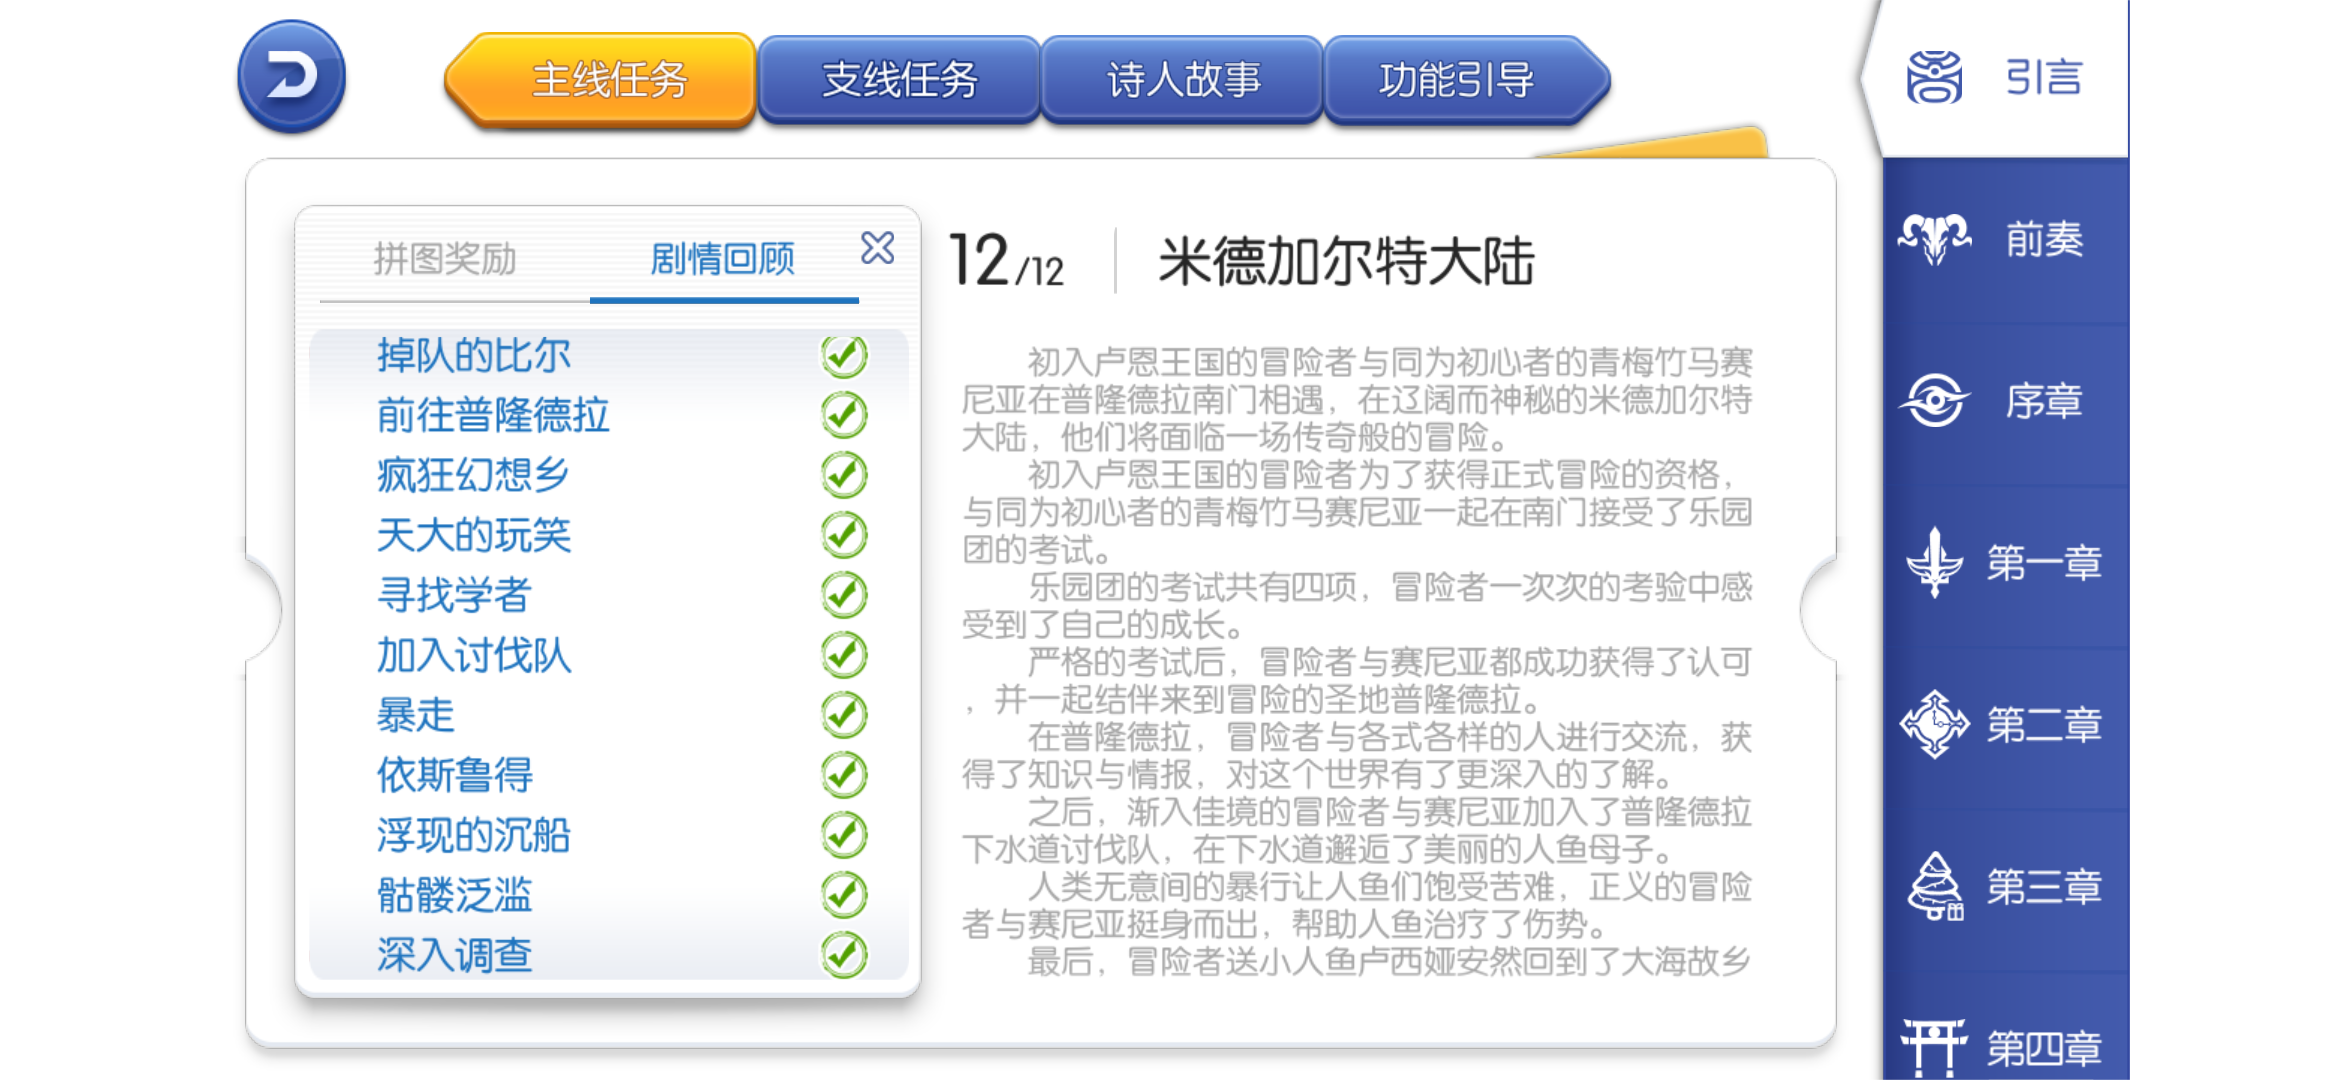Click checkmark beside 骷髅泛滥
Image resolution: width=2340 pixels, height=1080 pixels.
[844, 895]
